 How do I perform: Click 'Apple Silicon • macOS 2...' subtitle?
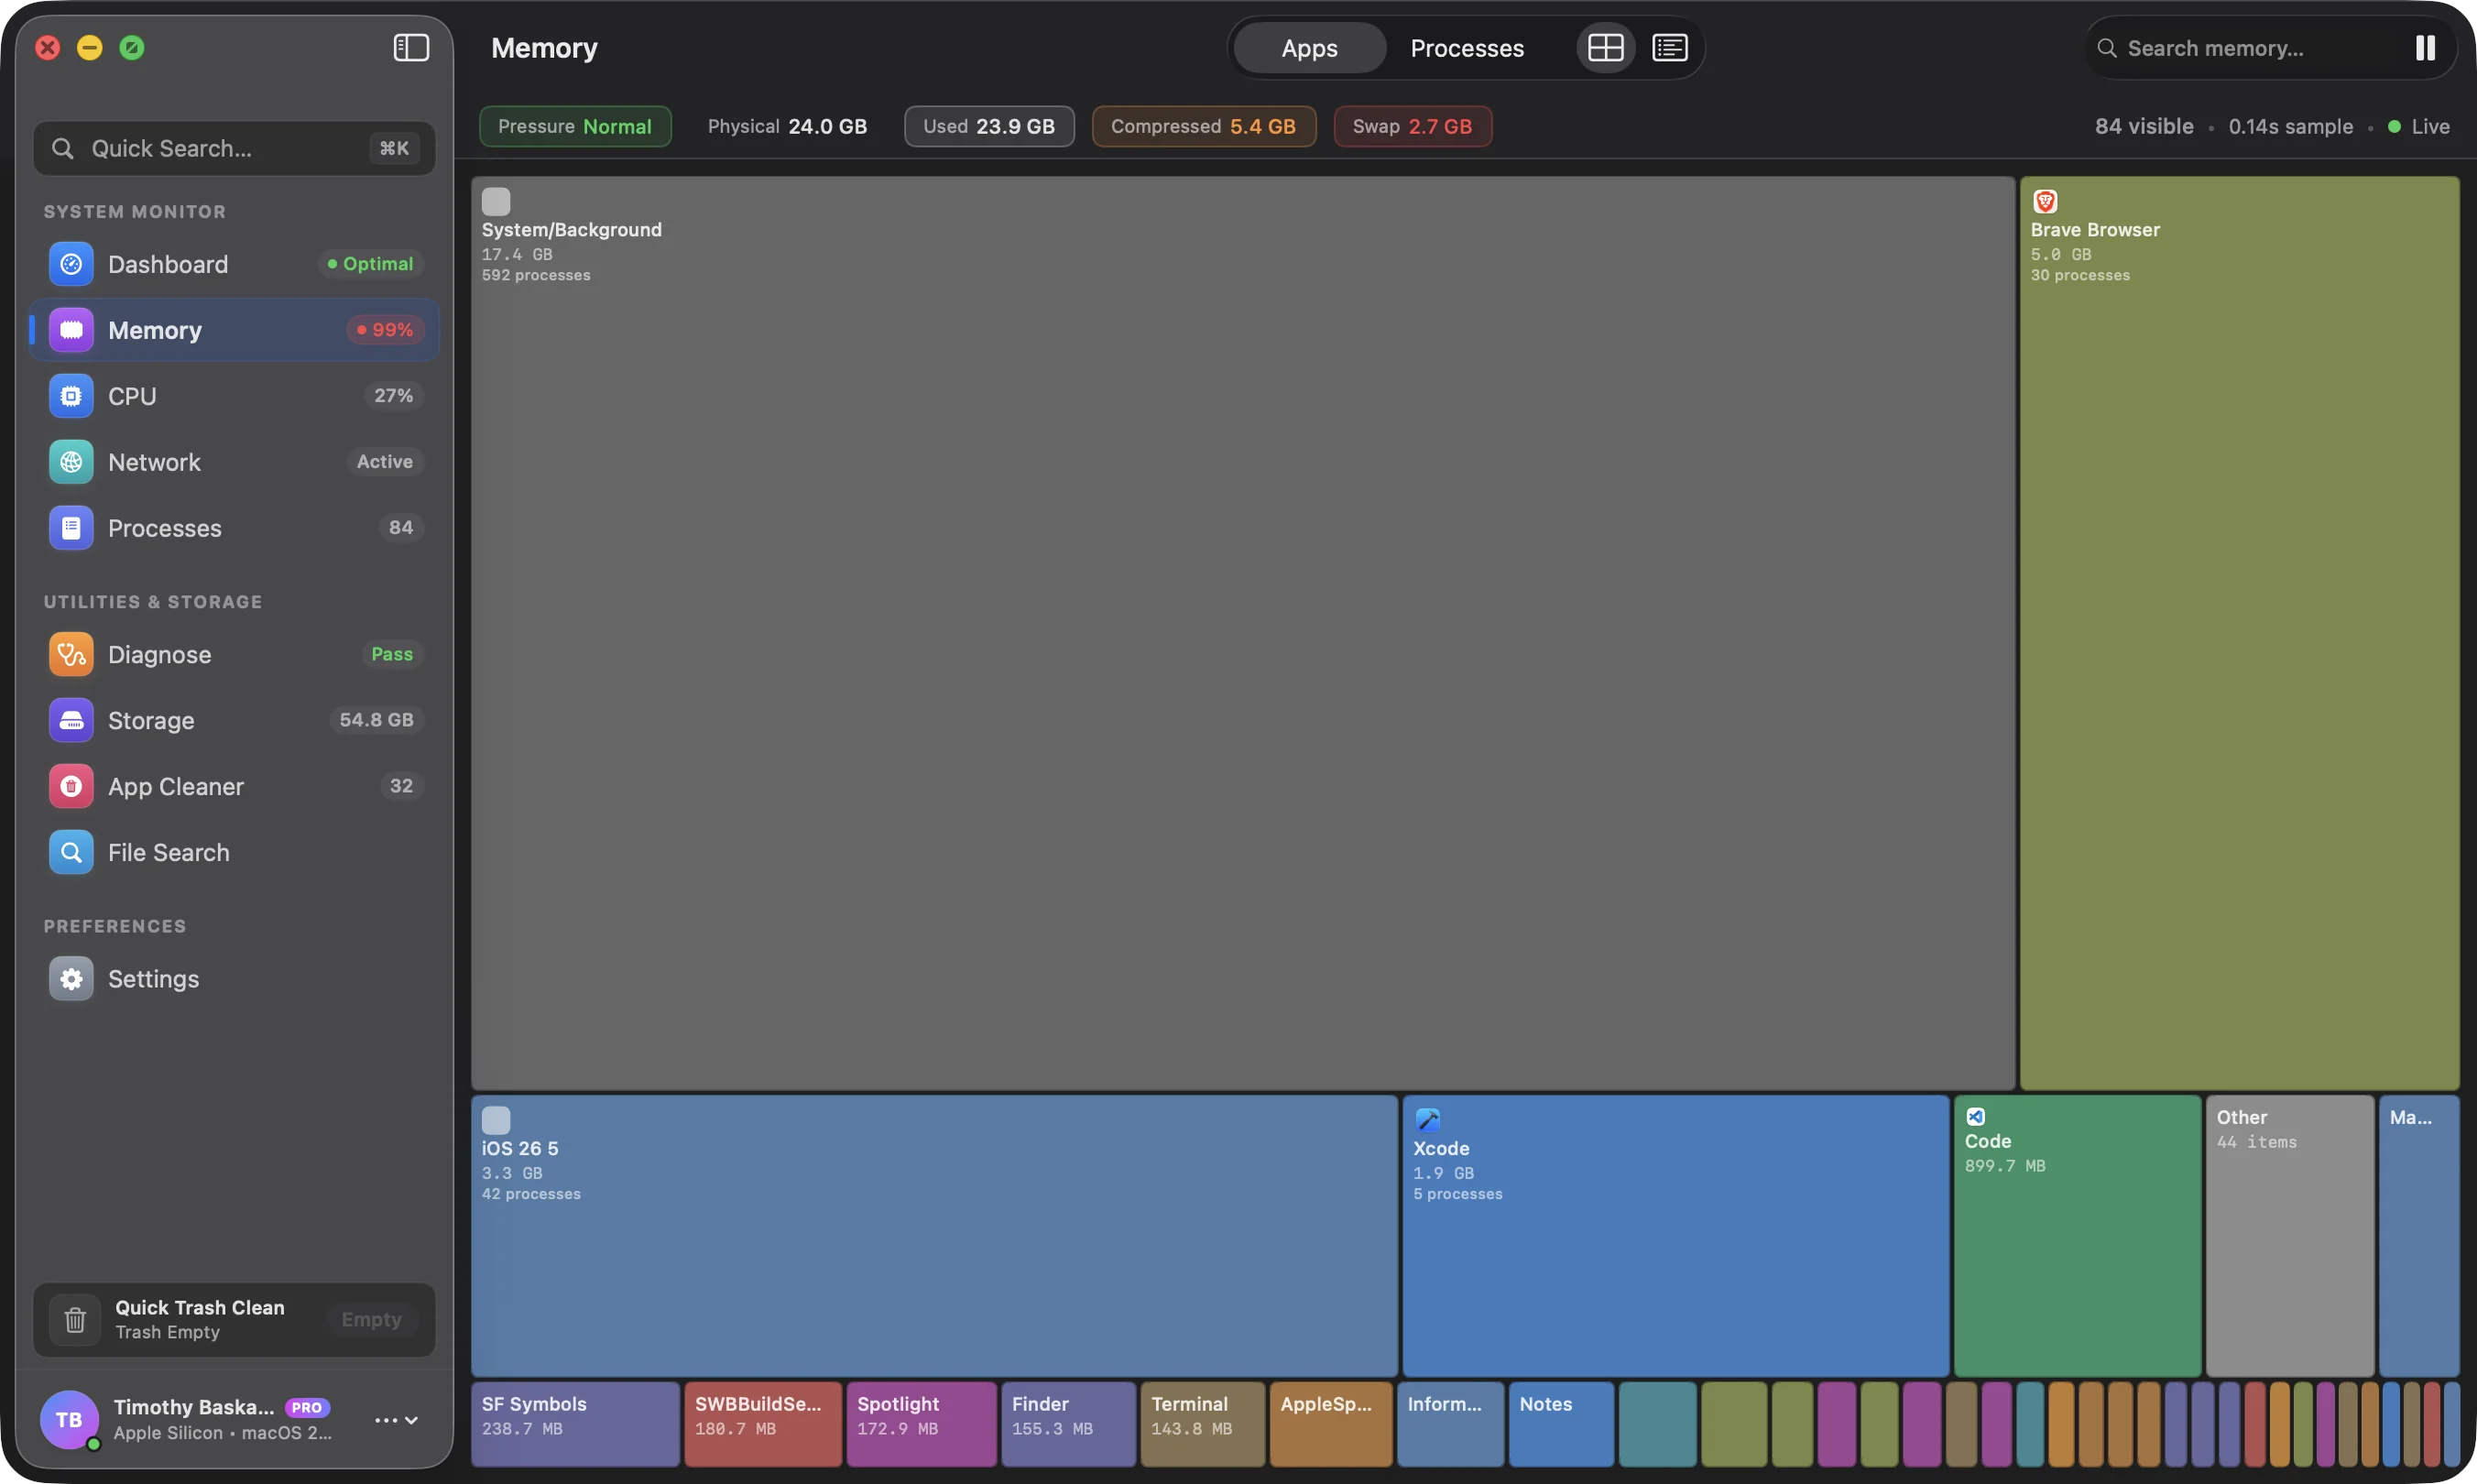click(x=222, y=1433)
